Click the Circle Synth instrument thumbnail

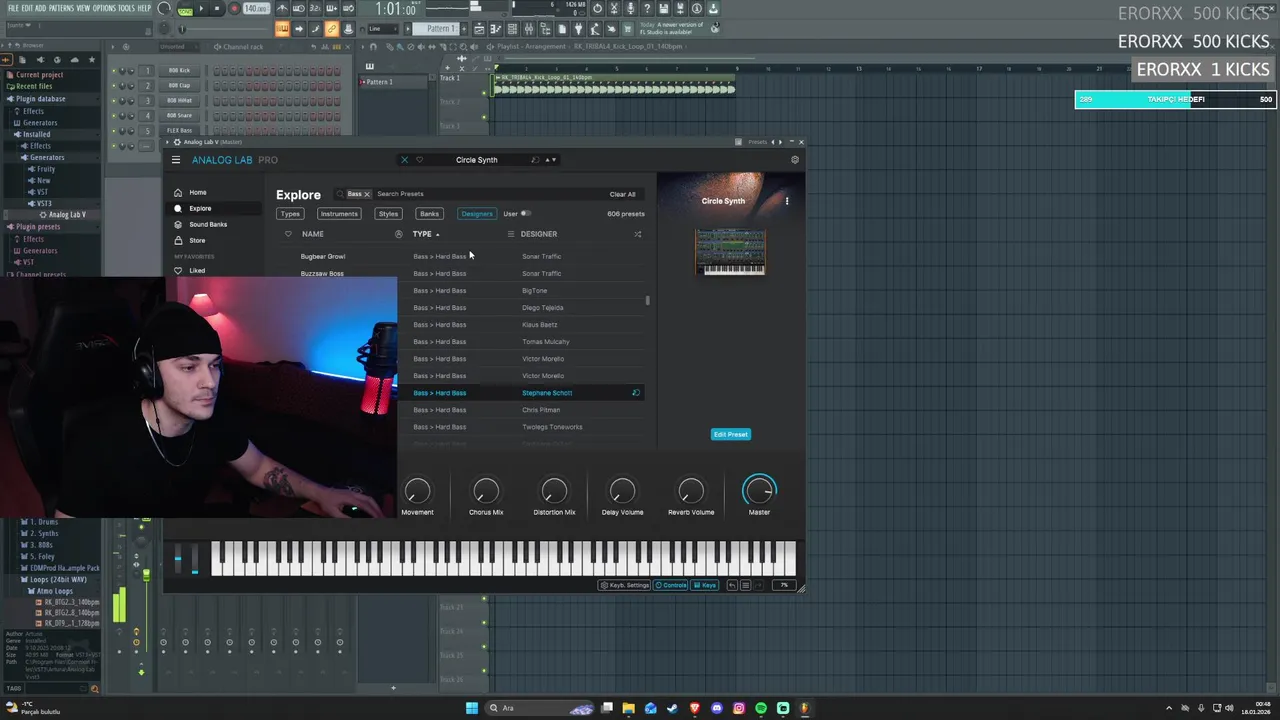[x=730, y=251]
